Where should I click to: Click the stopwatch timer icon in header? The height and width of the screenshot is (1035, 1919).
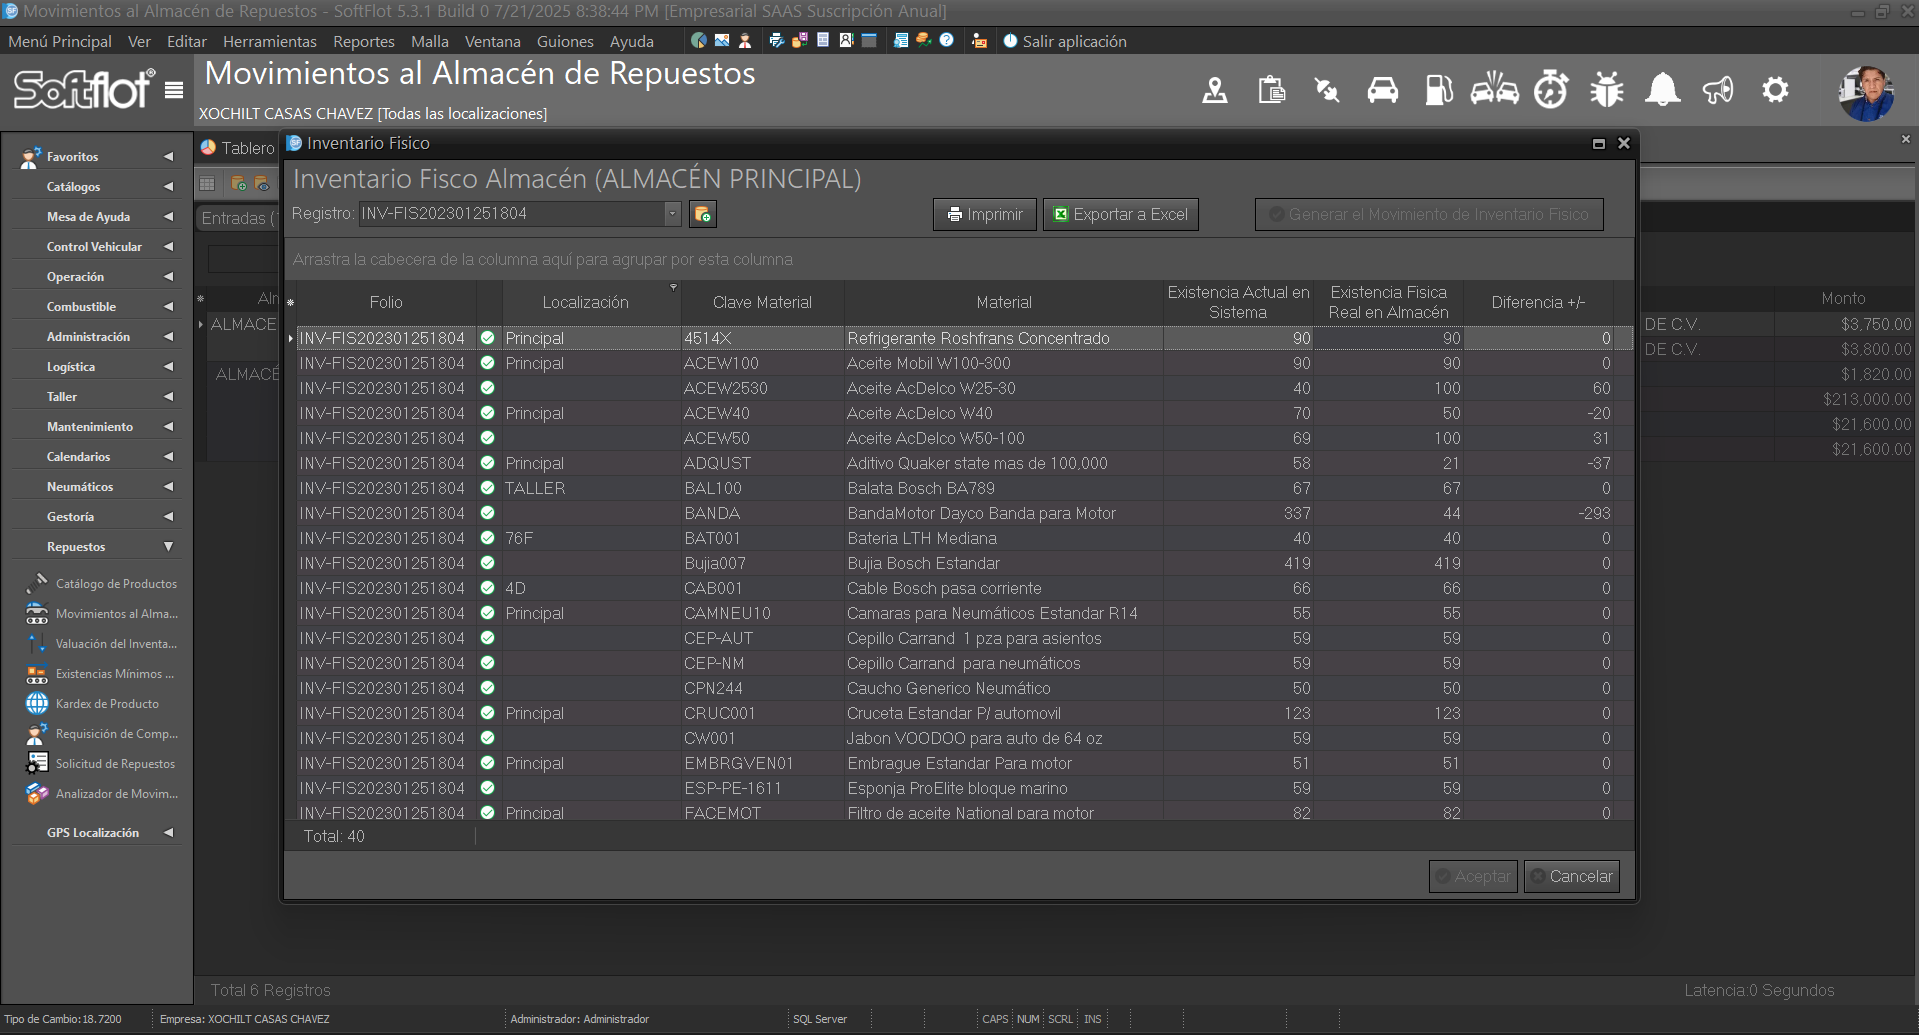pyautogui.click(x=1550, y=91)
